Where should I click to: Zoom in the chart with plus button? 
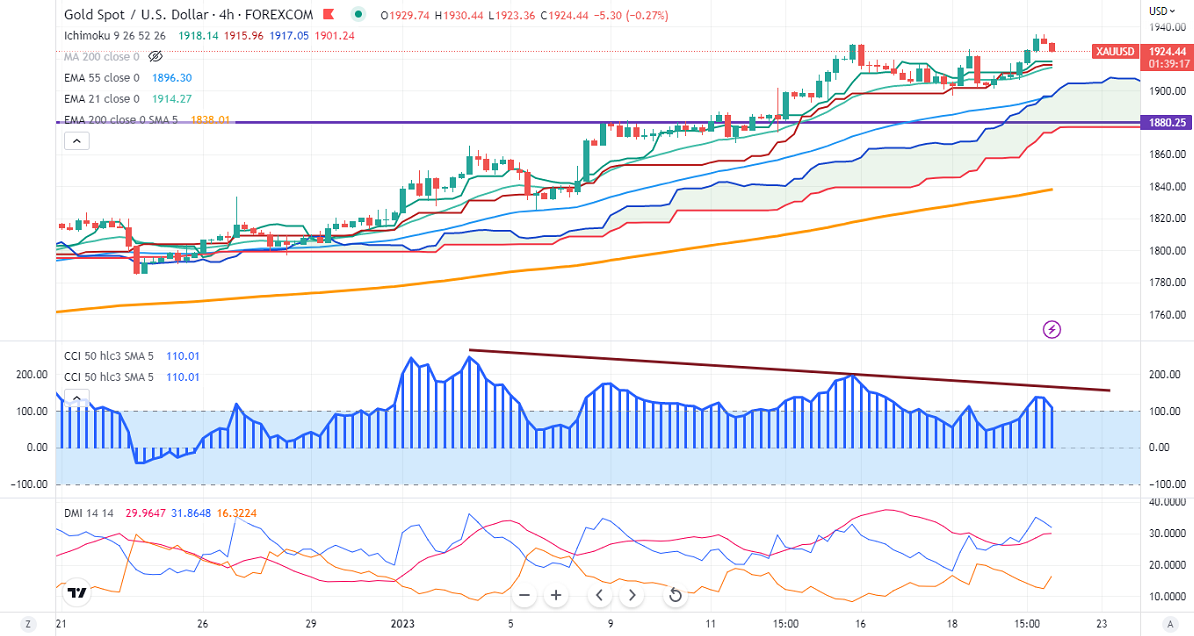coord(557,595)
